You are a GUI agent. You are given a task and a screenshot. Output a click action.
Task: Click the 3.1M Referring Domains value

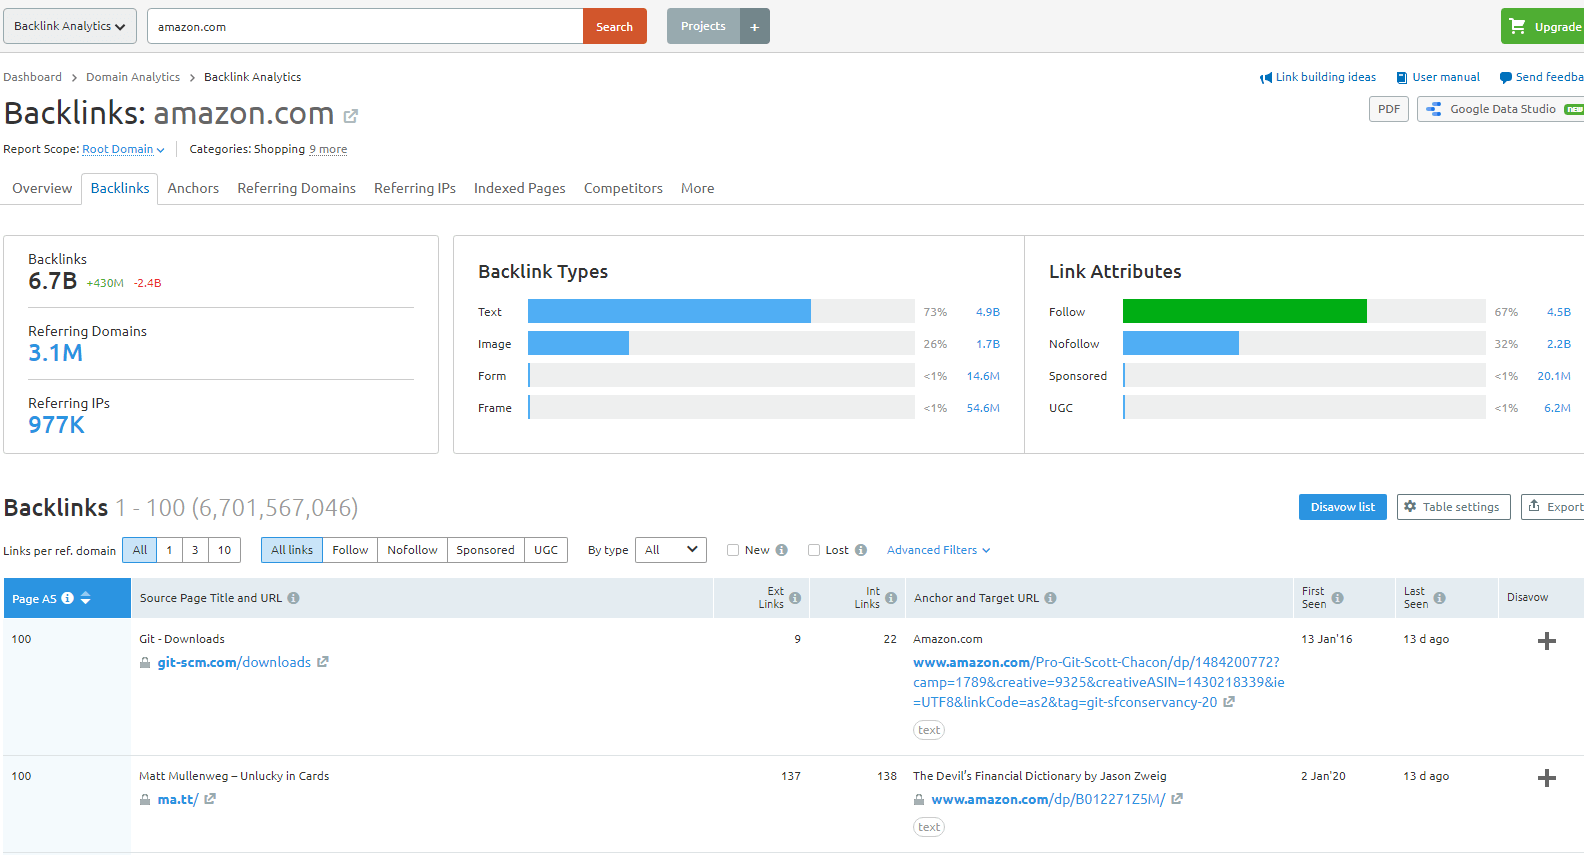click(55, 353)
